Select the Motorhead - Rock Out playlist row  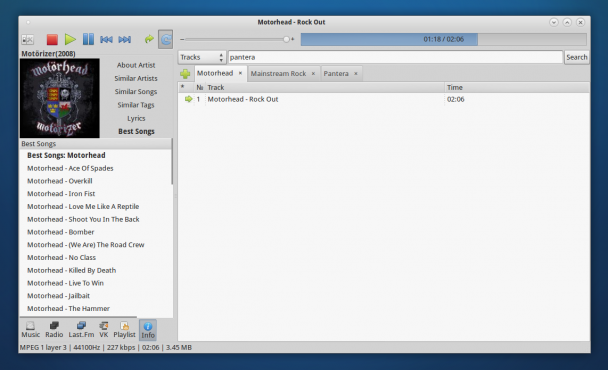pyautogui.click(x=384, y=99)
